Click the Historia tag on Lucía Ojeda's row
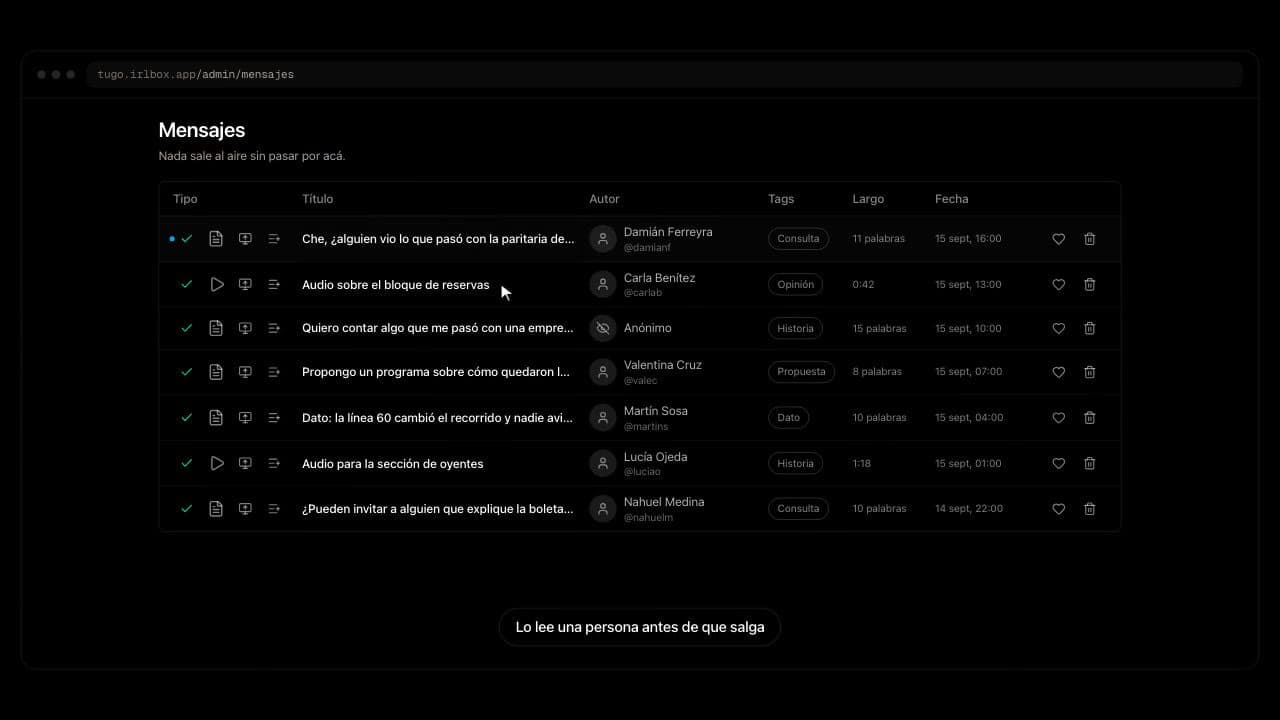Image resolution: width=1280 pixels, height=720 pixels. pos(796,464)
